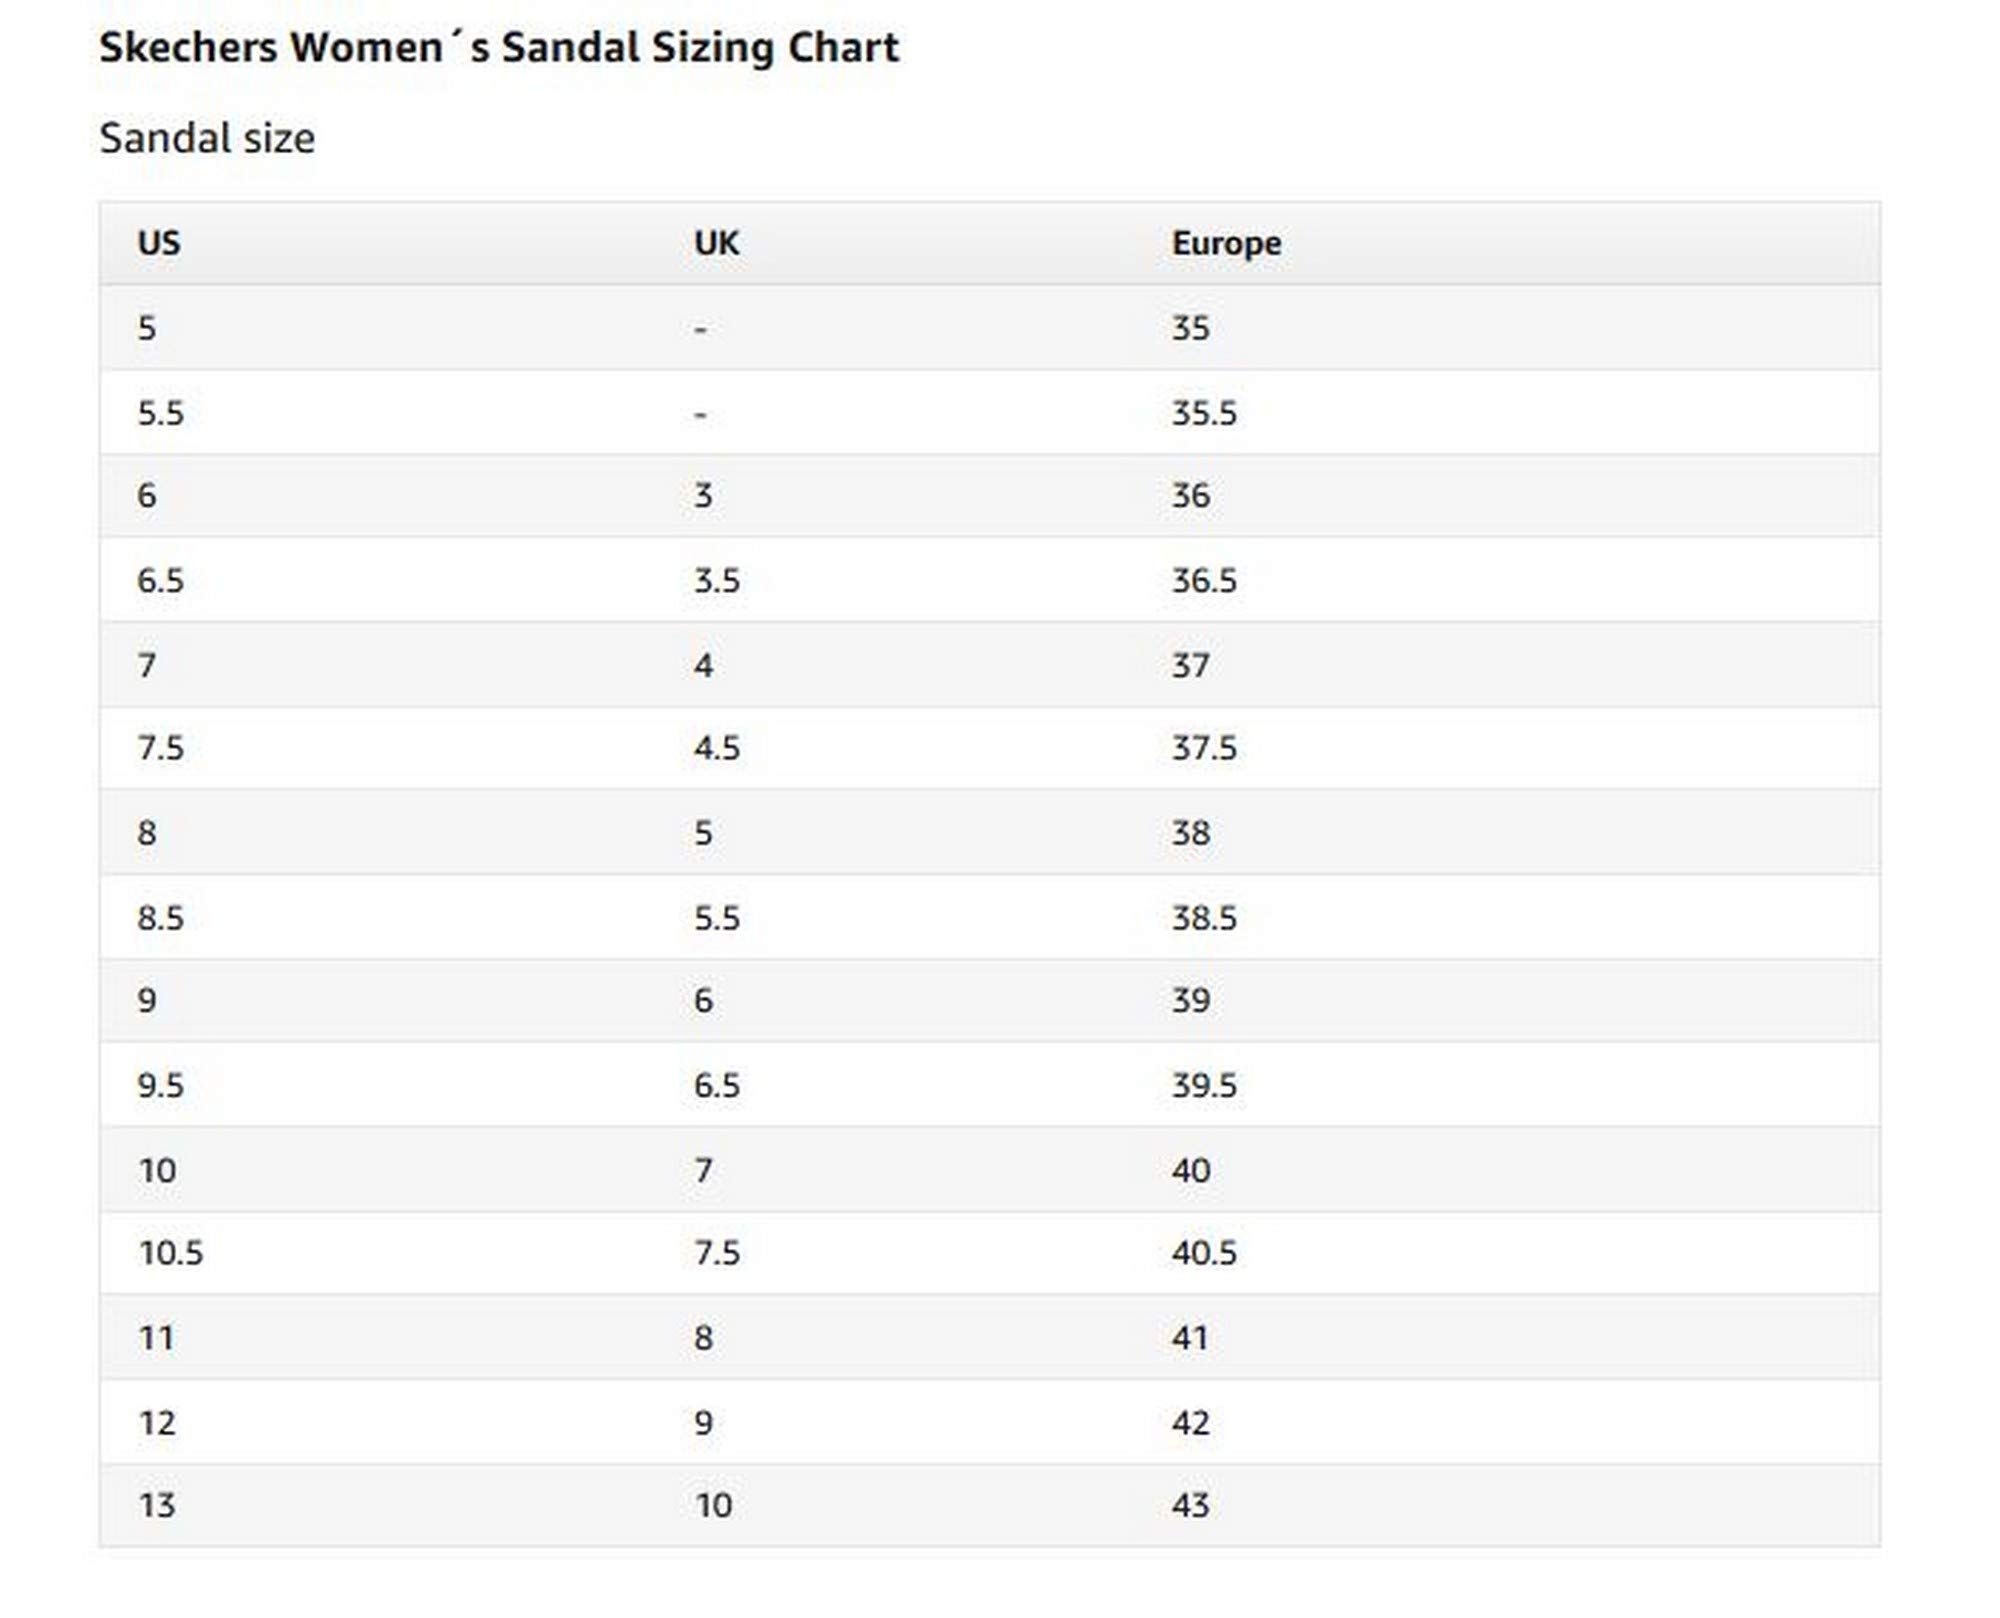Select the Europe size 35 cell
Image resolution: width=2000 pixels, height=1618 pixels.
click(x=1190, y=328)
